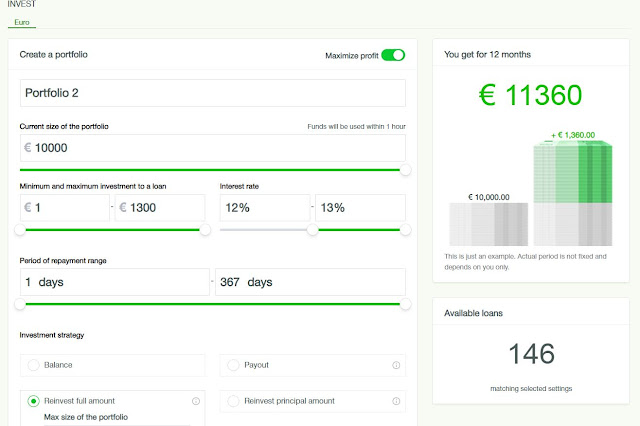Click the maximum investment slider handle

tap(205, 230)
